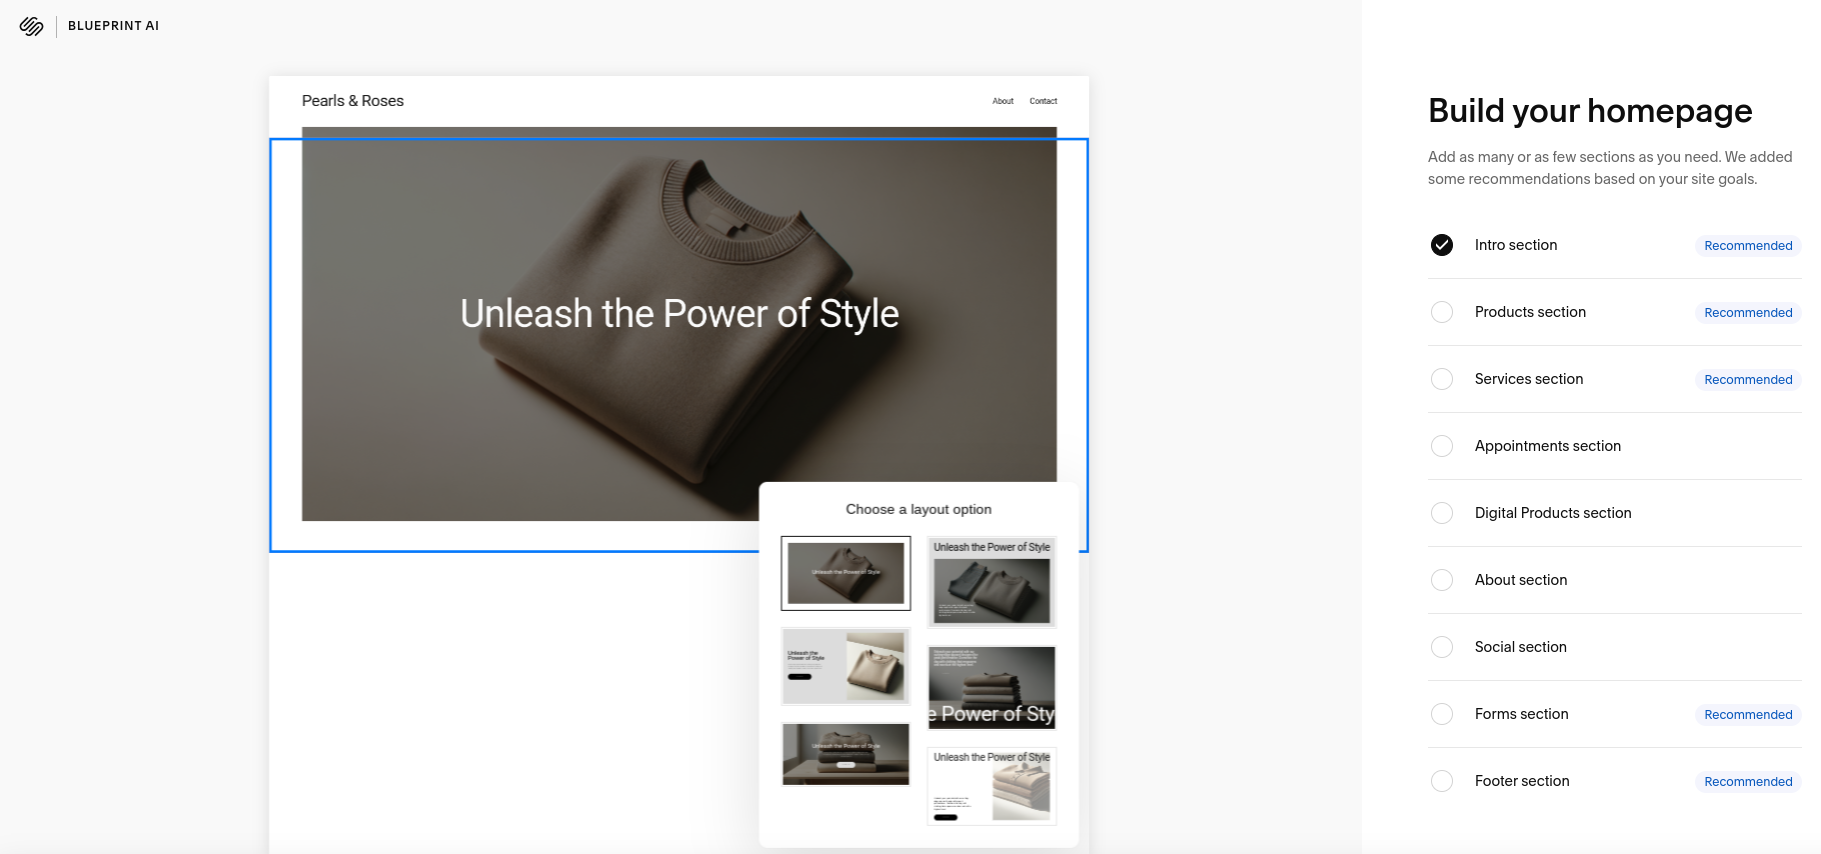Uncheck the Intro section checkmark
Viewport: 1821px width, 854px height.
tap(1441, 245)
